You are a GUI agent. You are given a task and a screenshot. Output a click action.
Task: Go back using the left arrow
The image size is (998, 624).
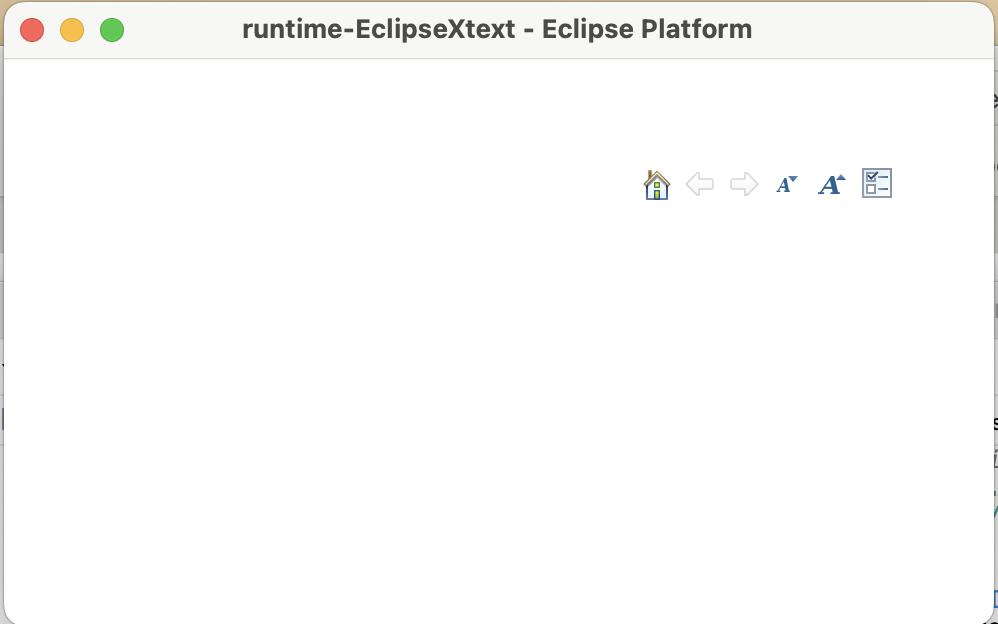(x=699, y=184)
